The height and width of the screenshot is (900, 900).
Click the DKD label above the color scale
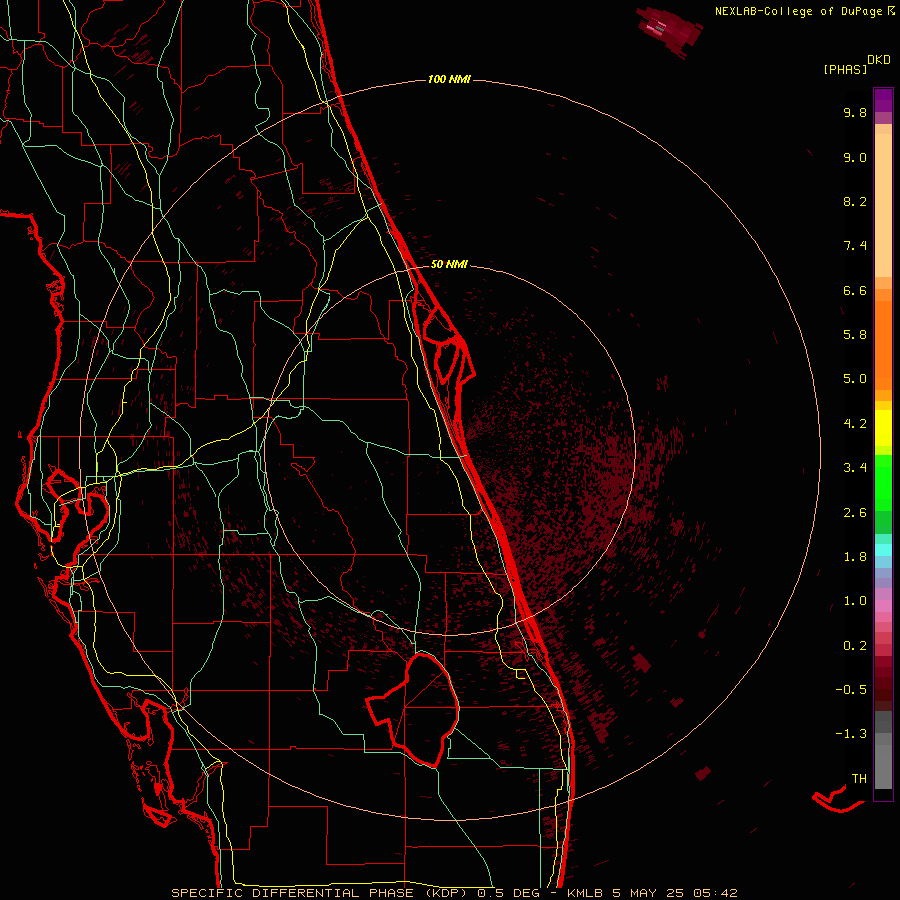pyautogui.click(x=879, y=60)
